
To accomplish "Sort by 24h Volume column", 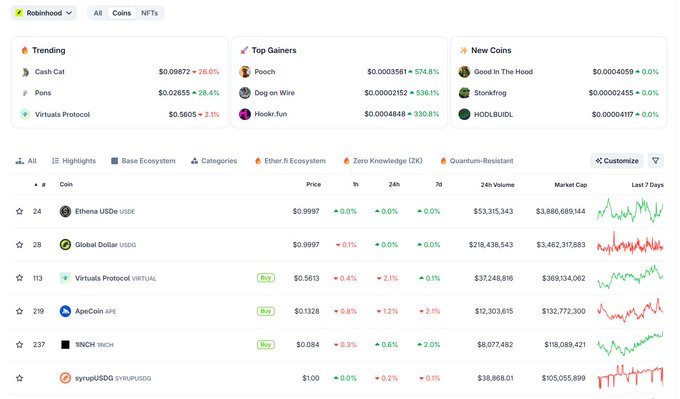I will tap(497, 185).
